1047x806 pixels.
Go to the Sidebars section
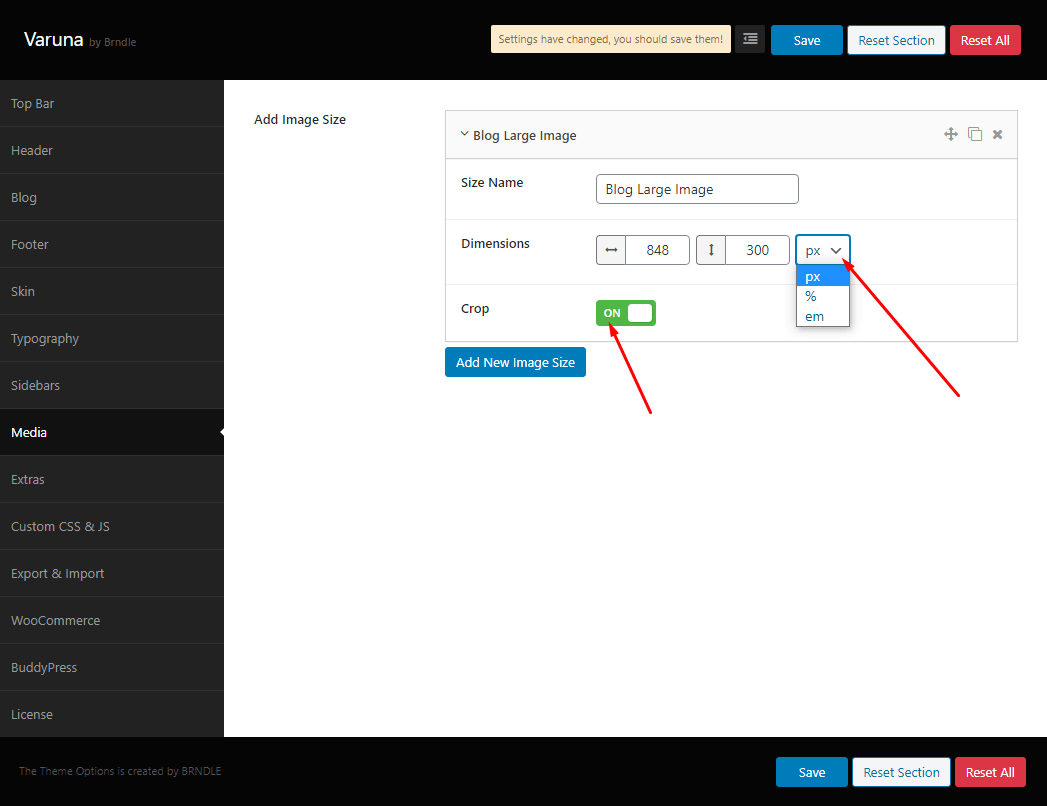[x=112, y=385]
